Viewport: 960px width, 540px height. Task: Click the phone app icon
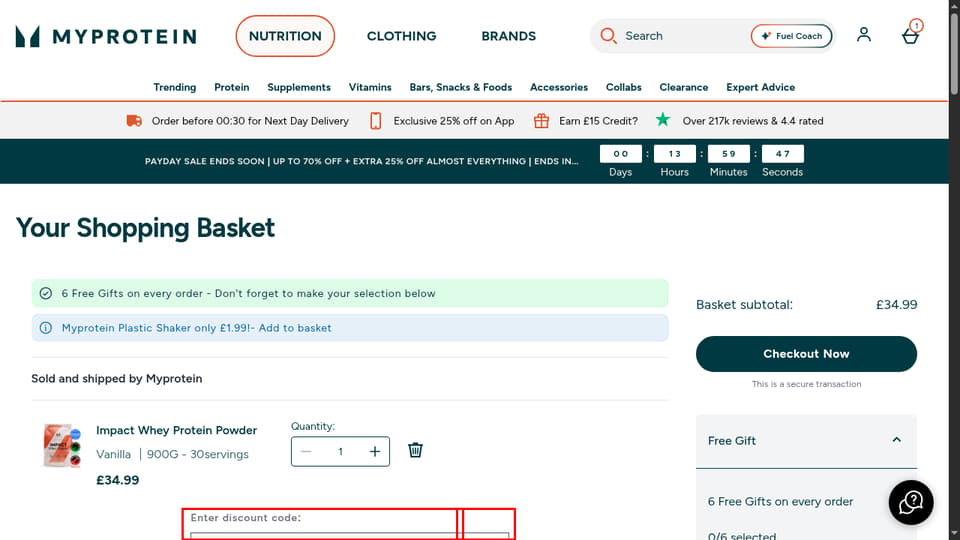click(375, 121)
